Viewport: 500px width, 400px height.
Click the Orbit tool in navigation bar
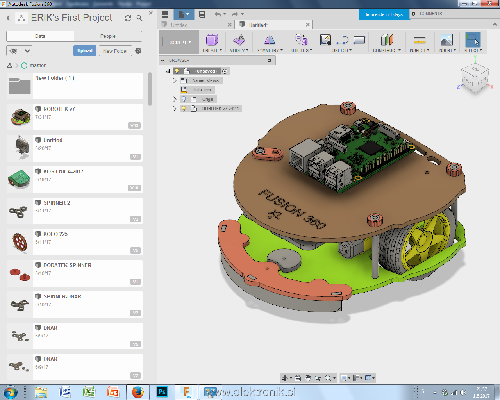pyautogui.click(x=285, y=378)
